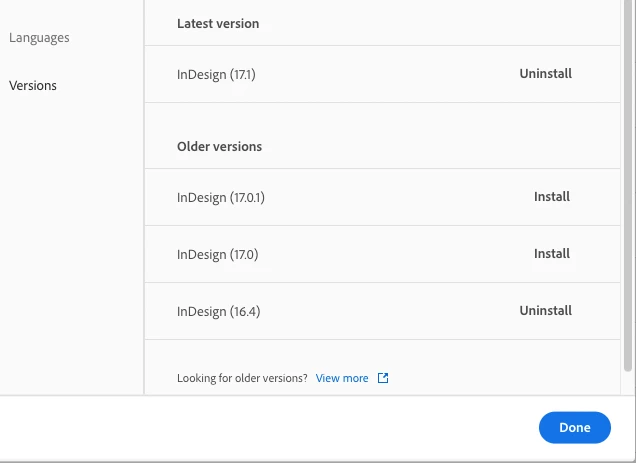636x463 pixels.
Task: Click the blue Done button
Action: coord(575,427)
